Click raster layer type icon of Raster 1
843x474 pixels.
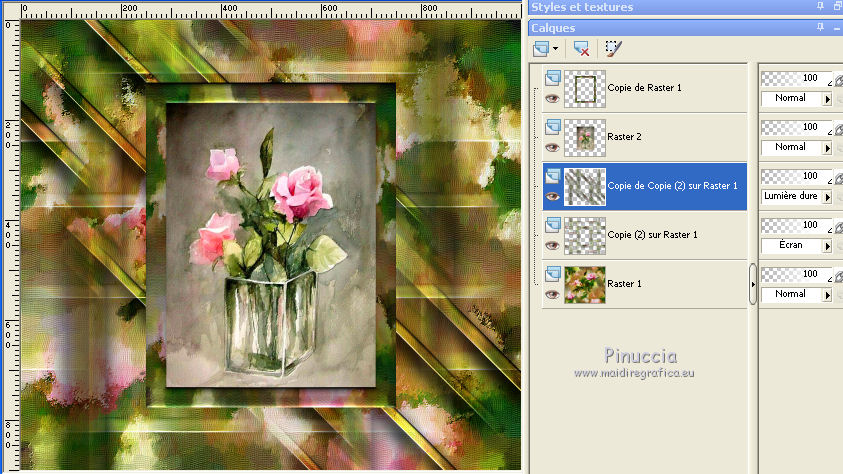tap(553, 274)
